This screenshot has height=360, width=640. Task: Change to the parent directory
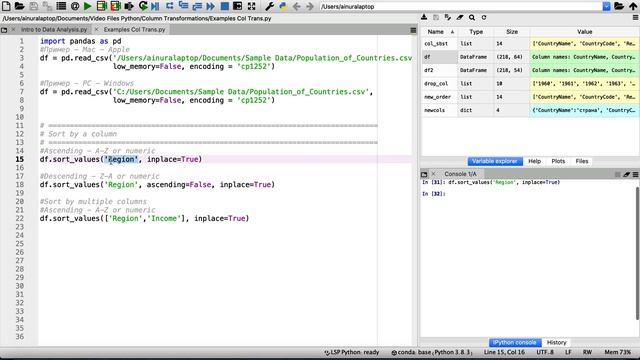click(633, 6)
